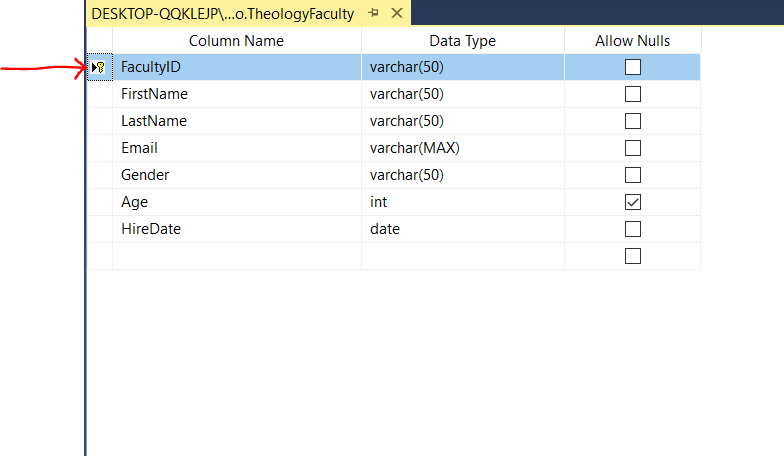Viewport: 784px width, 456px height.
Task: Select the Age column name cell
Action: [236, 202]
